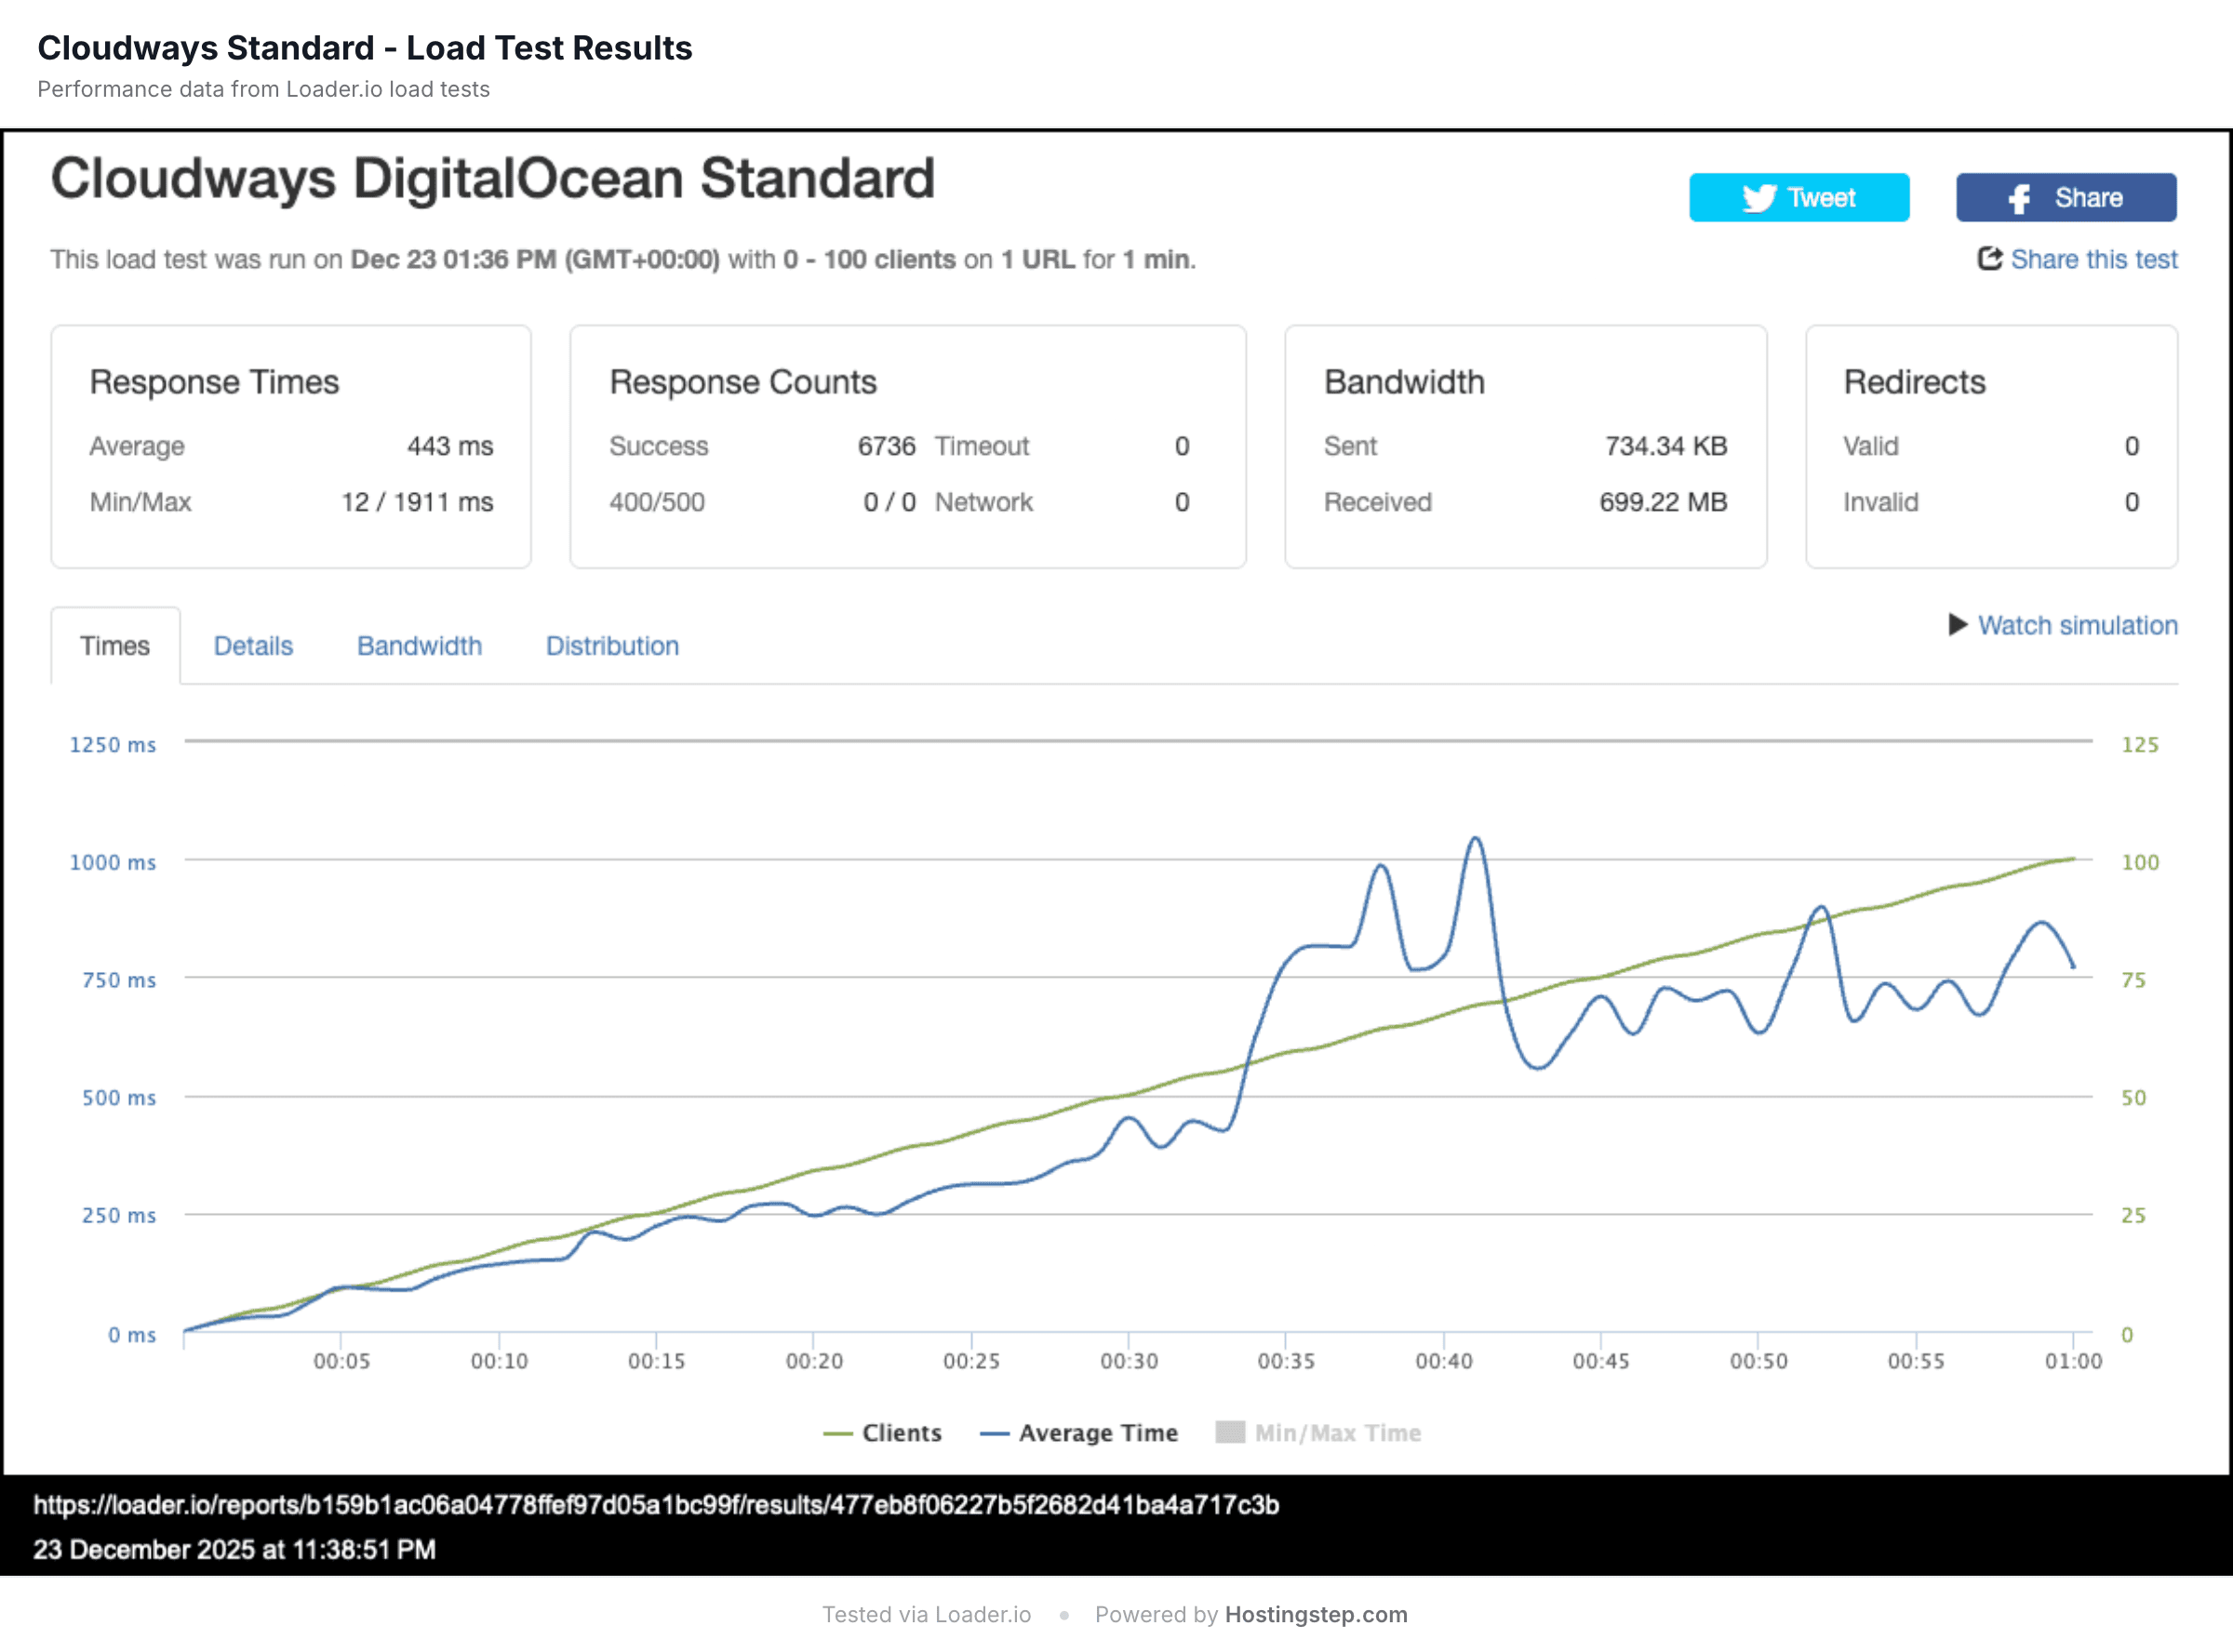Click the Received value 699.22 MB
The height and width of the screenshot is (1652, 2233).
(x=1663, y=502)
